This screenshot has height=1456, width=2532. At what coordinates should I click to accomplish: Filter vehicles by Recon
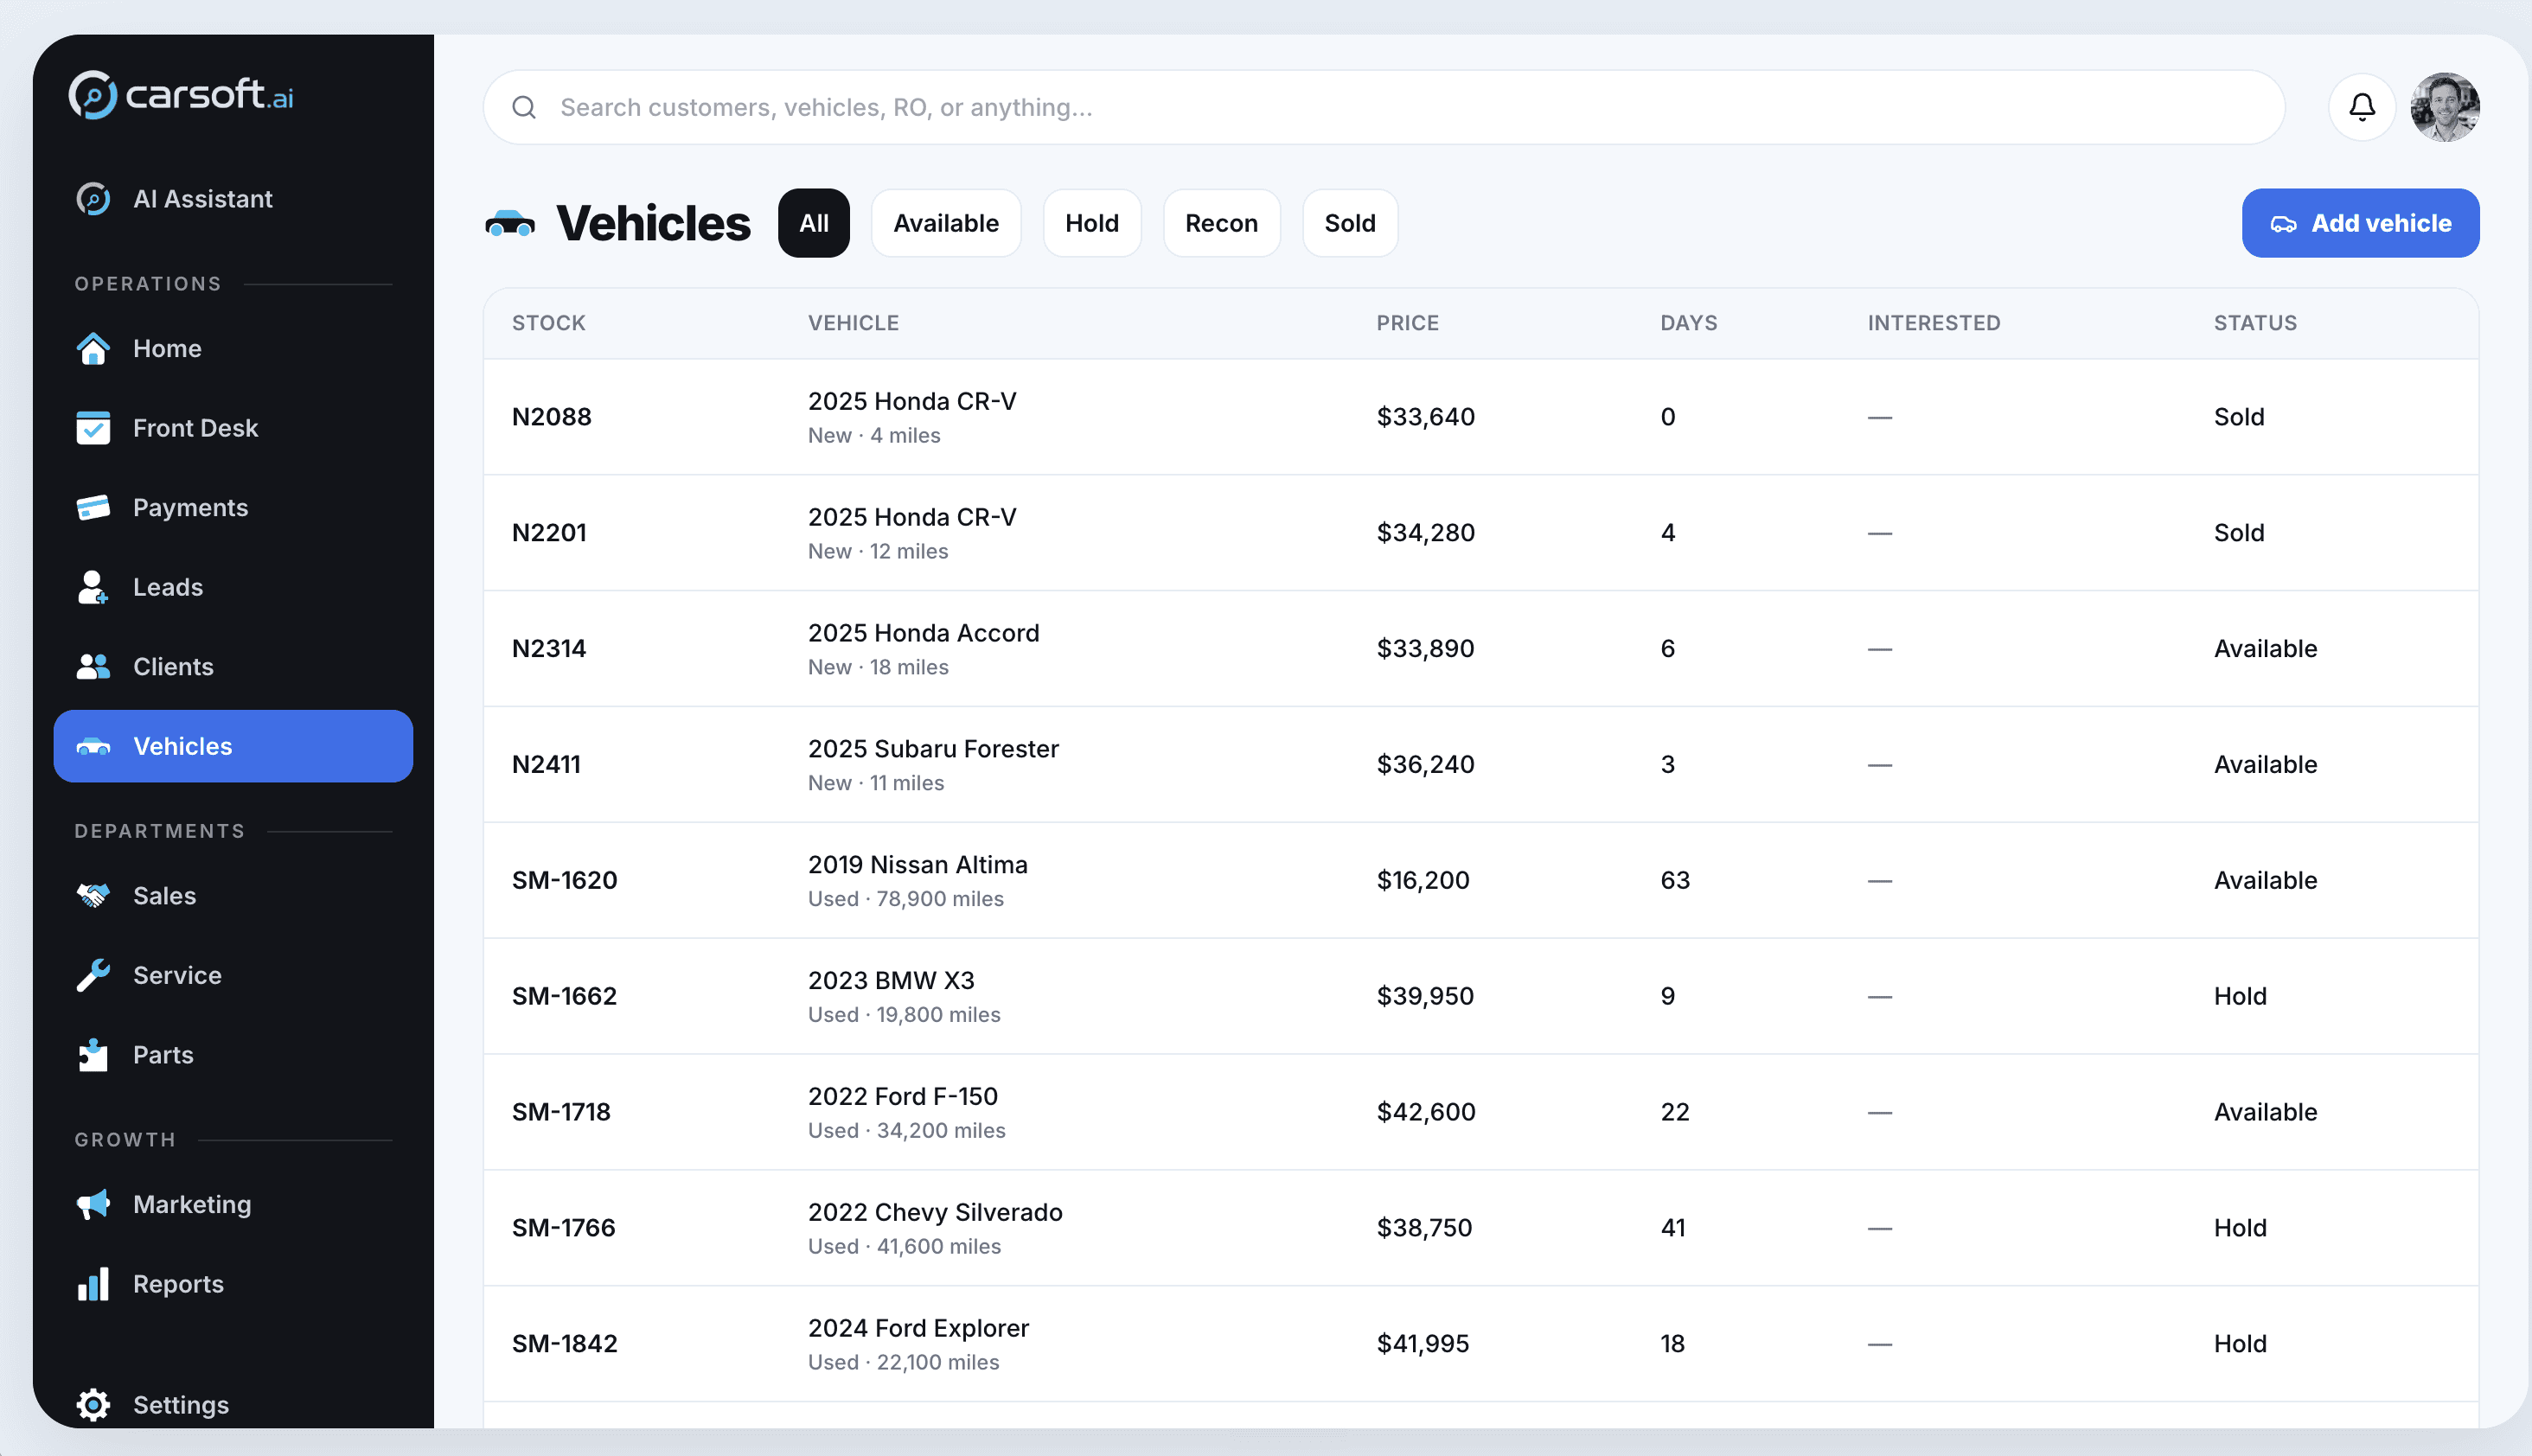[x=1222, y=223]
